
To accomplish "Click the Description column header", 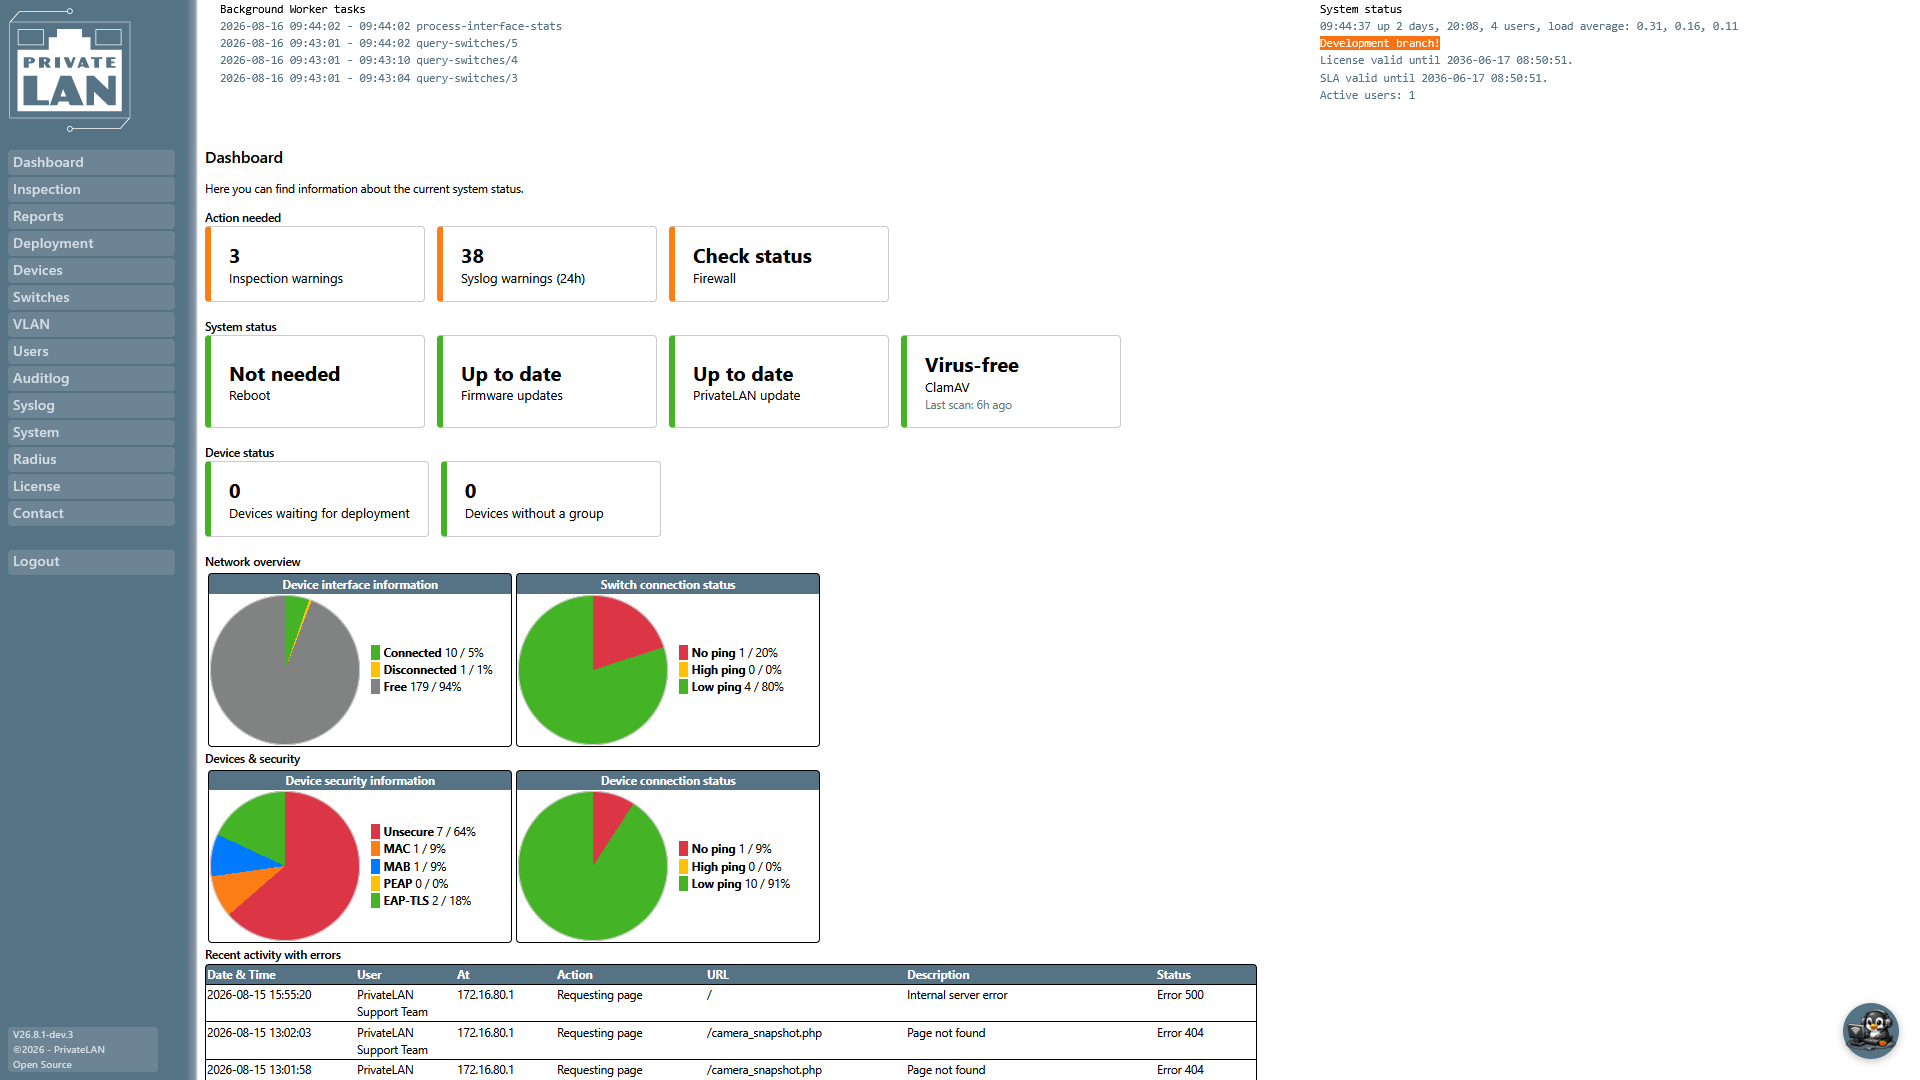I will [x=938, y=975].
